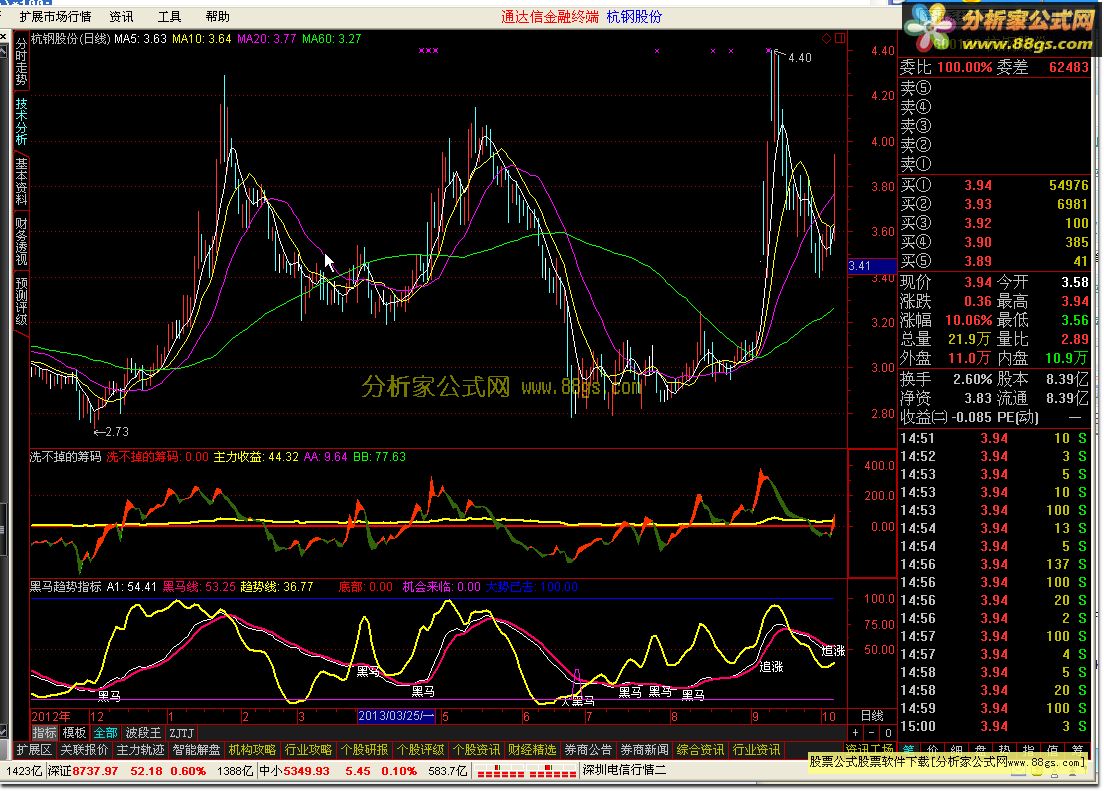Click the 2012年 label on the time axis
The height and width of the screenshot is (791, 1104).
[x=51, y=716]
